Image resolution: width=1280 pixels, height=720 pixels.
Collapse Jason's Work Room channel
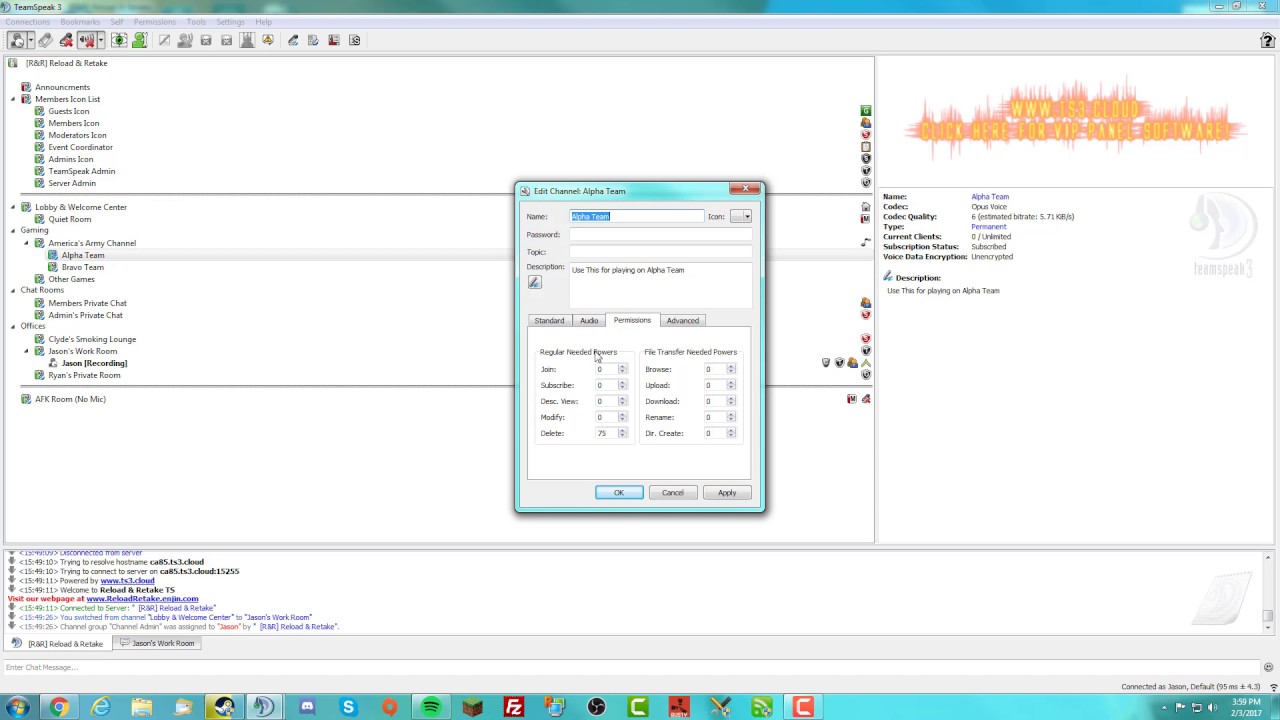click(26, 351)
